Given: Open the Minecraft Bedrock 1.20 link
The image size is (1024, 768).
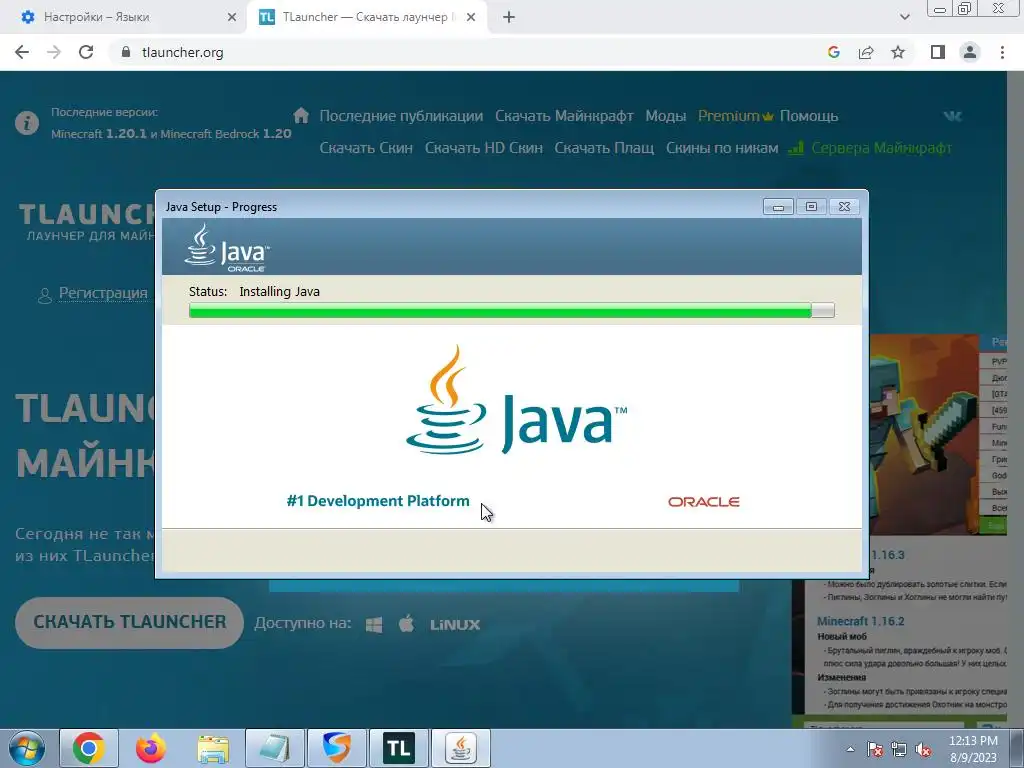Looking at the screenshot, I should (x=225, y=134).
